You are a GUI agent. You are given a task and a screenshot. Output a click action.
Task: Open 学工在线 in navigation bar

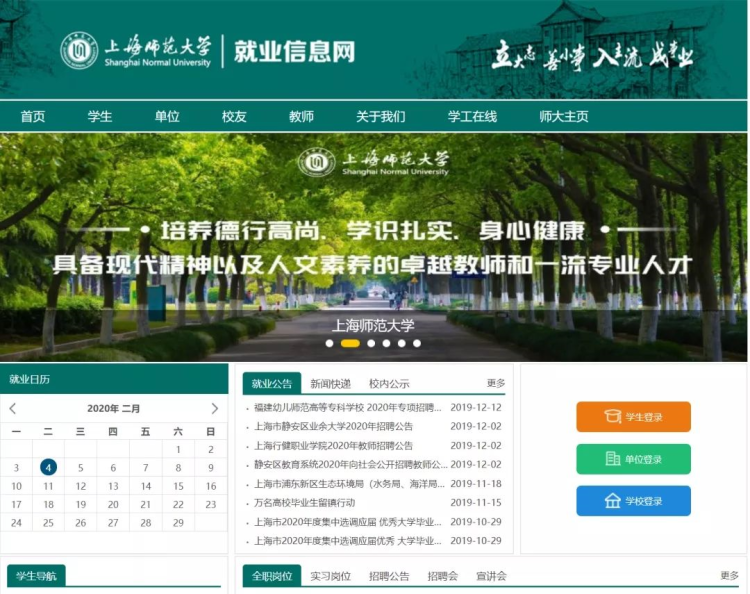tap(472, 116)
